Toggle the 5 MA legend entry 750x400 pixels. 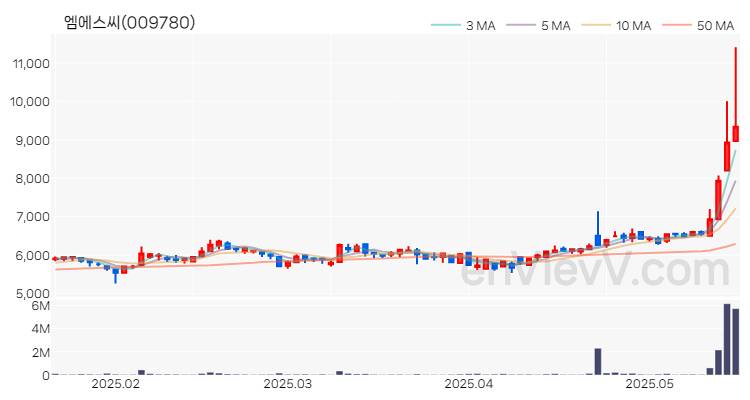click(538, 25)
